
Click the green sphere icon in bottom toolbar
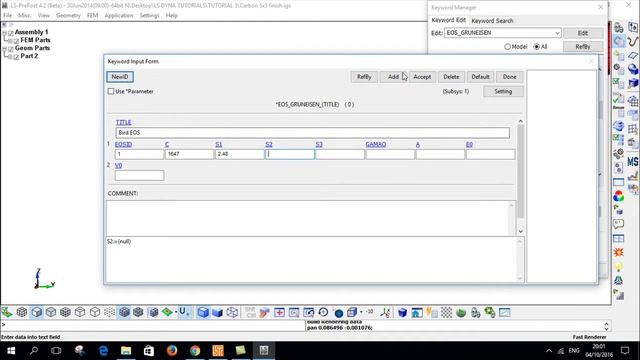461,313
